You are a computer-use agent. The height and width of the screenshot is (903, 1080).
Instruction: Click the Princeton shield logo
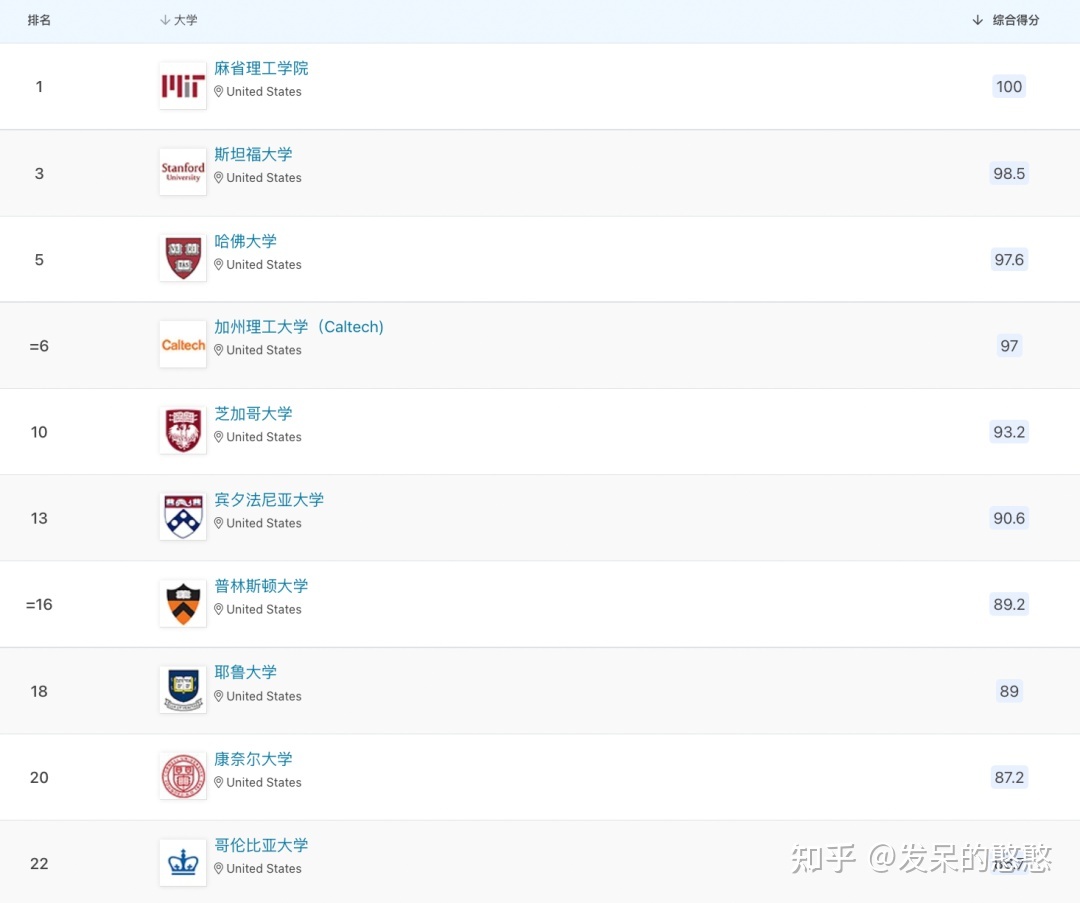coord(183,603)
